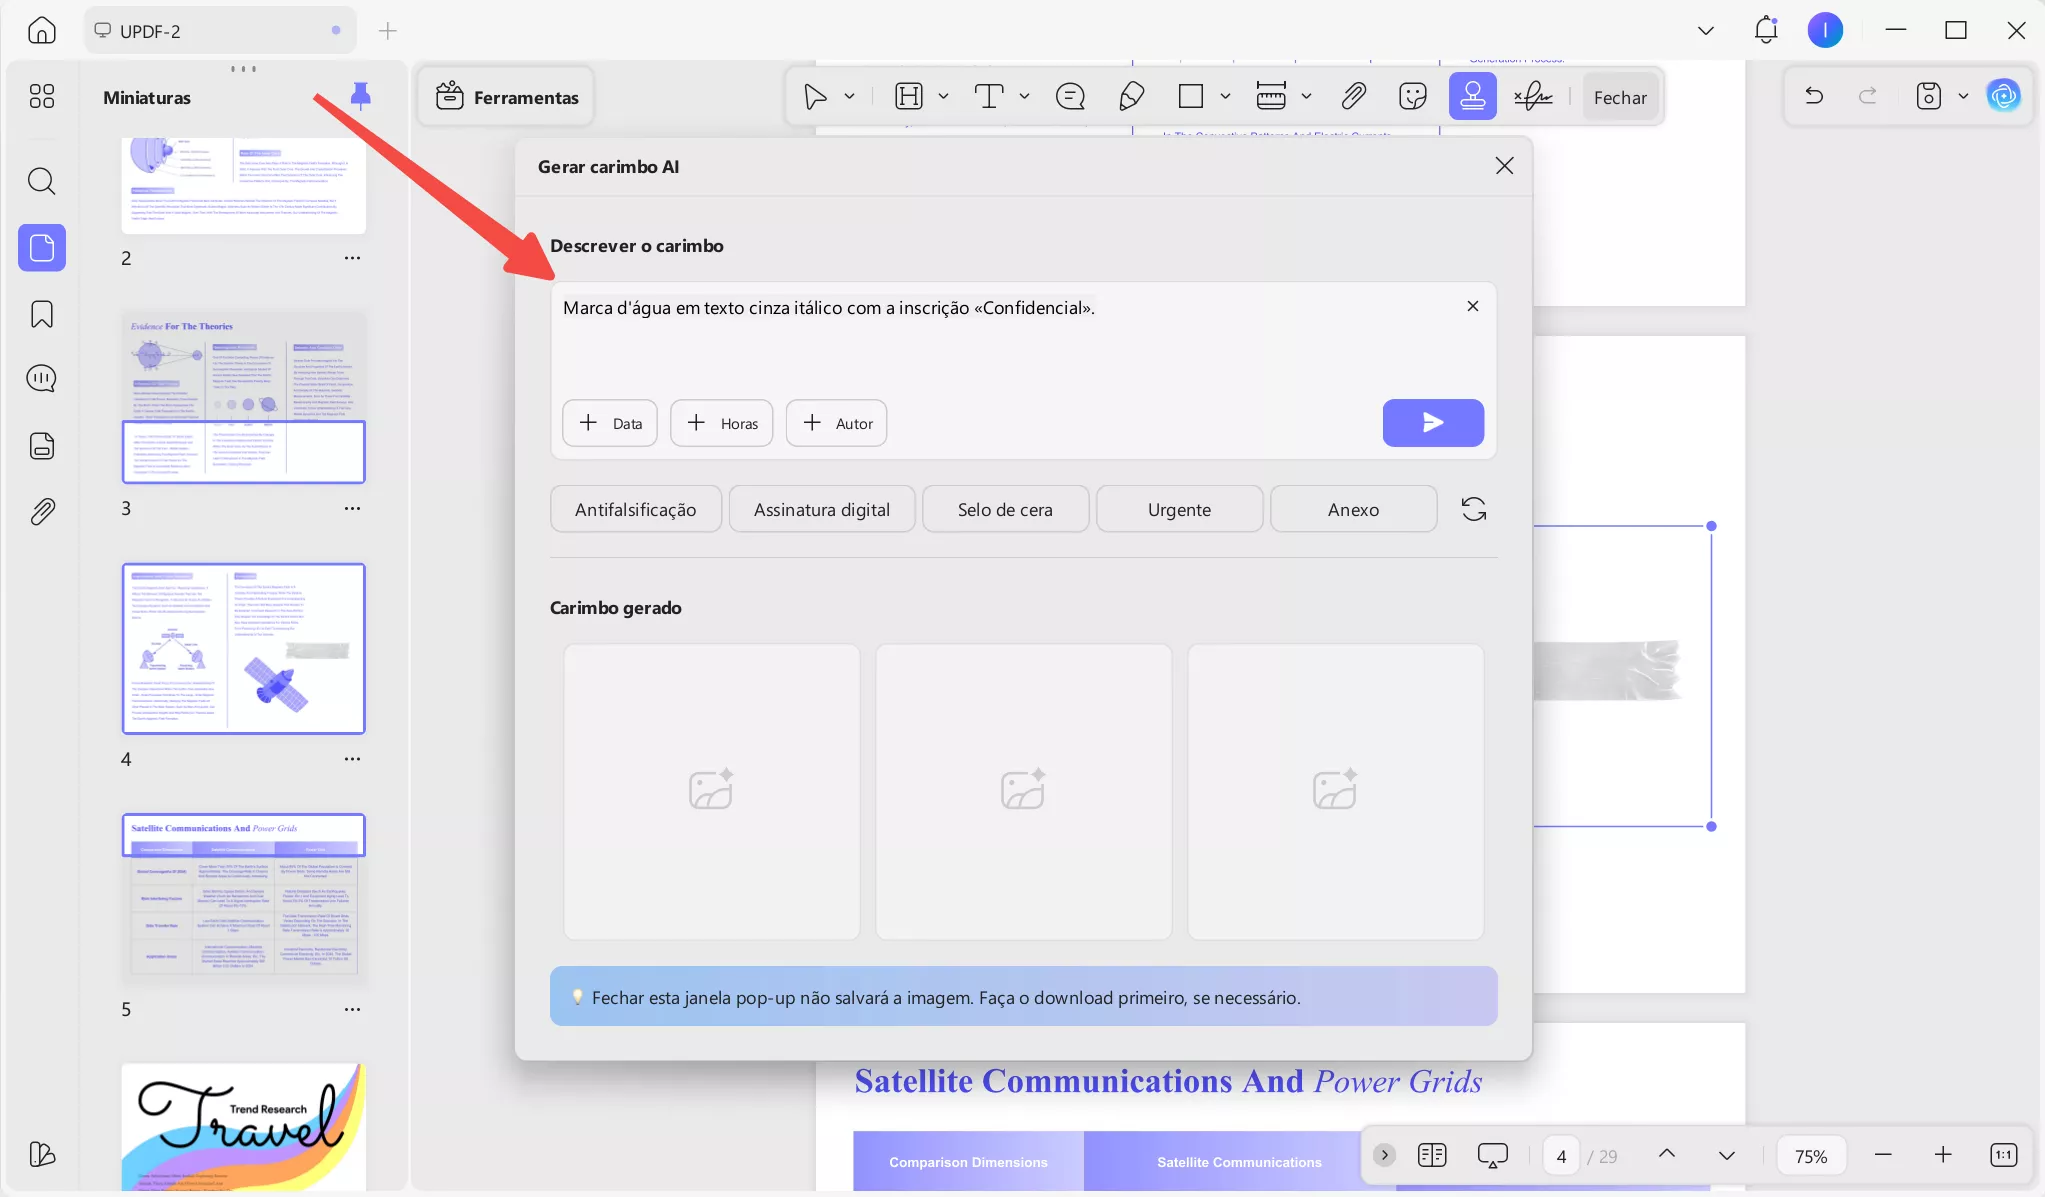This screenshot has width=2045, height=1197.
Task: Open the comment note tool
Action: coord(1070,97)
